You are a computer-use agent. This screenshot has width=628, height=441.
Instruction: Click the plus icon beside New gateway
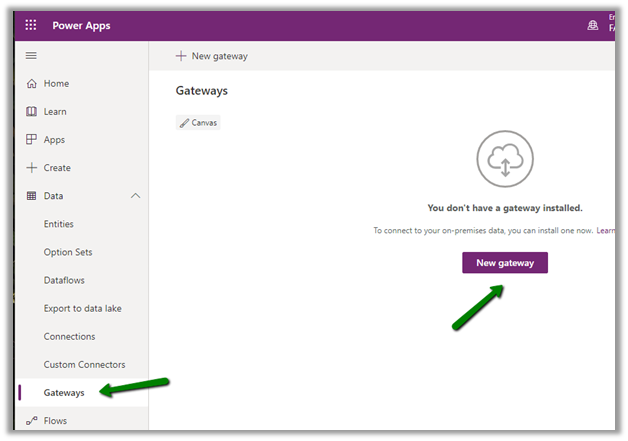pyautogui.click(x=181, y=56)
